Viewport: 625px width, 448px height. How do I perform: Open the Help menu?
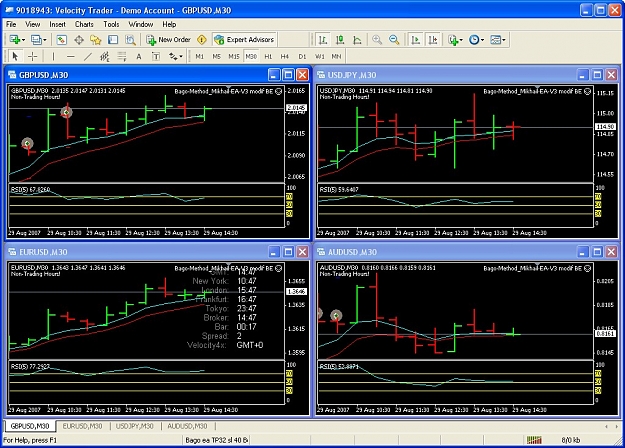(x=169, y=24)
